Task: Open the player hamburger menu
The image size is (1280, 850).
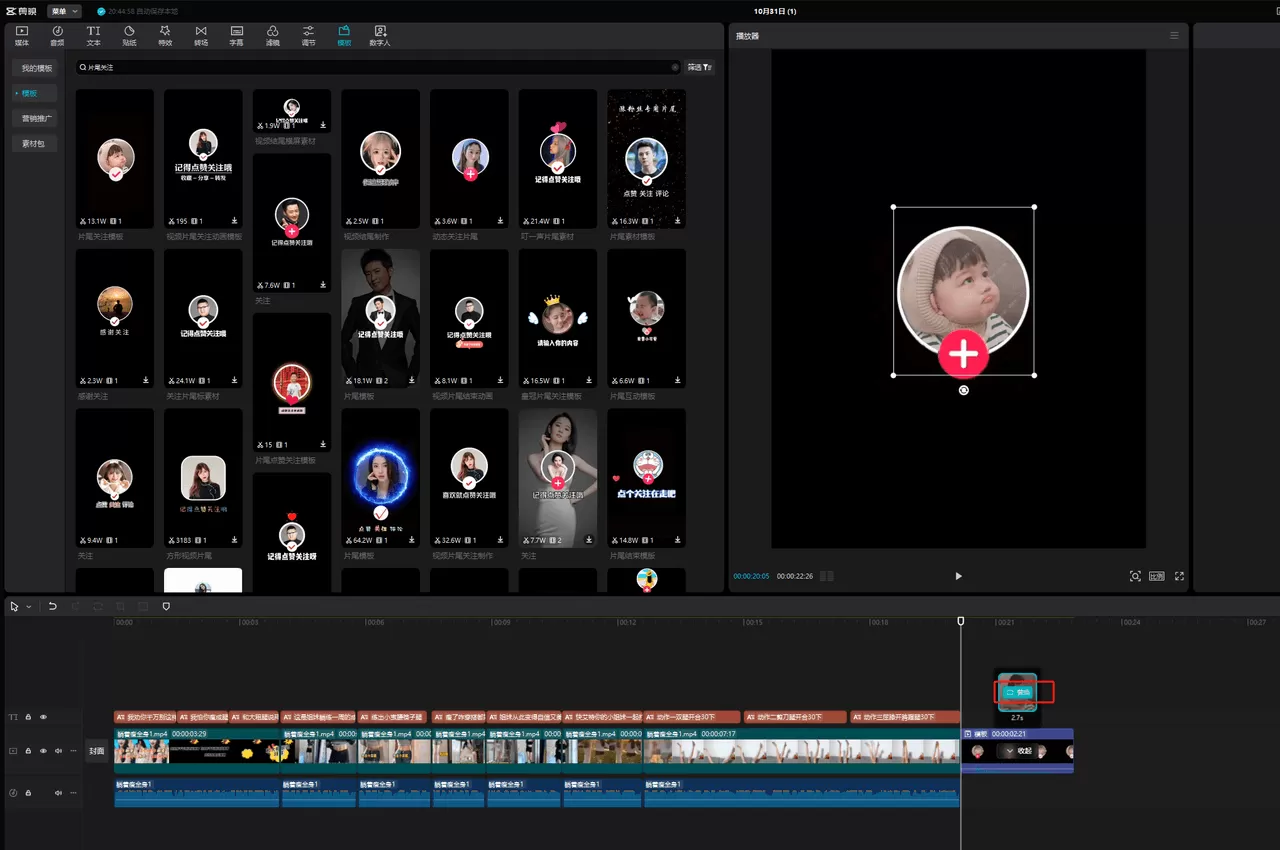Action: click(x=1174, y=36)
